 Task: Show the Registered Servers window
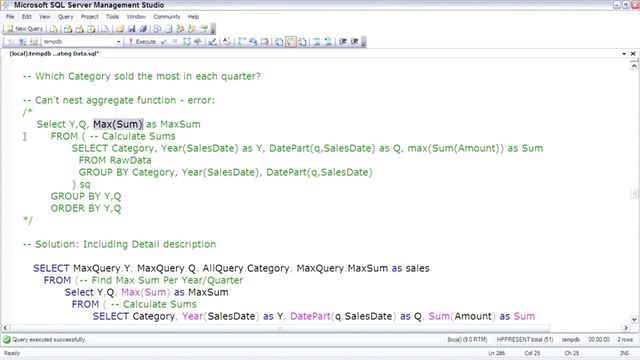pos(157,29)
